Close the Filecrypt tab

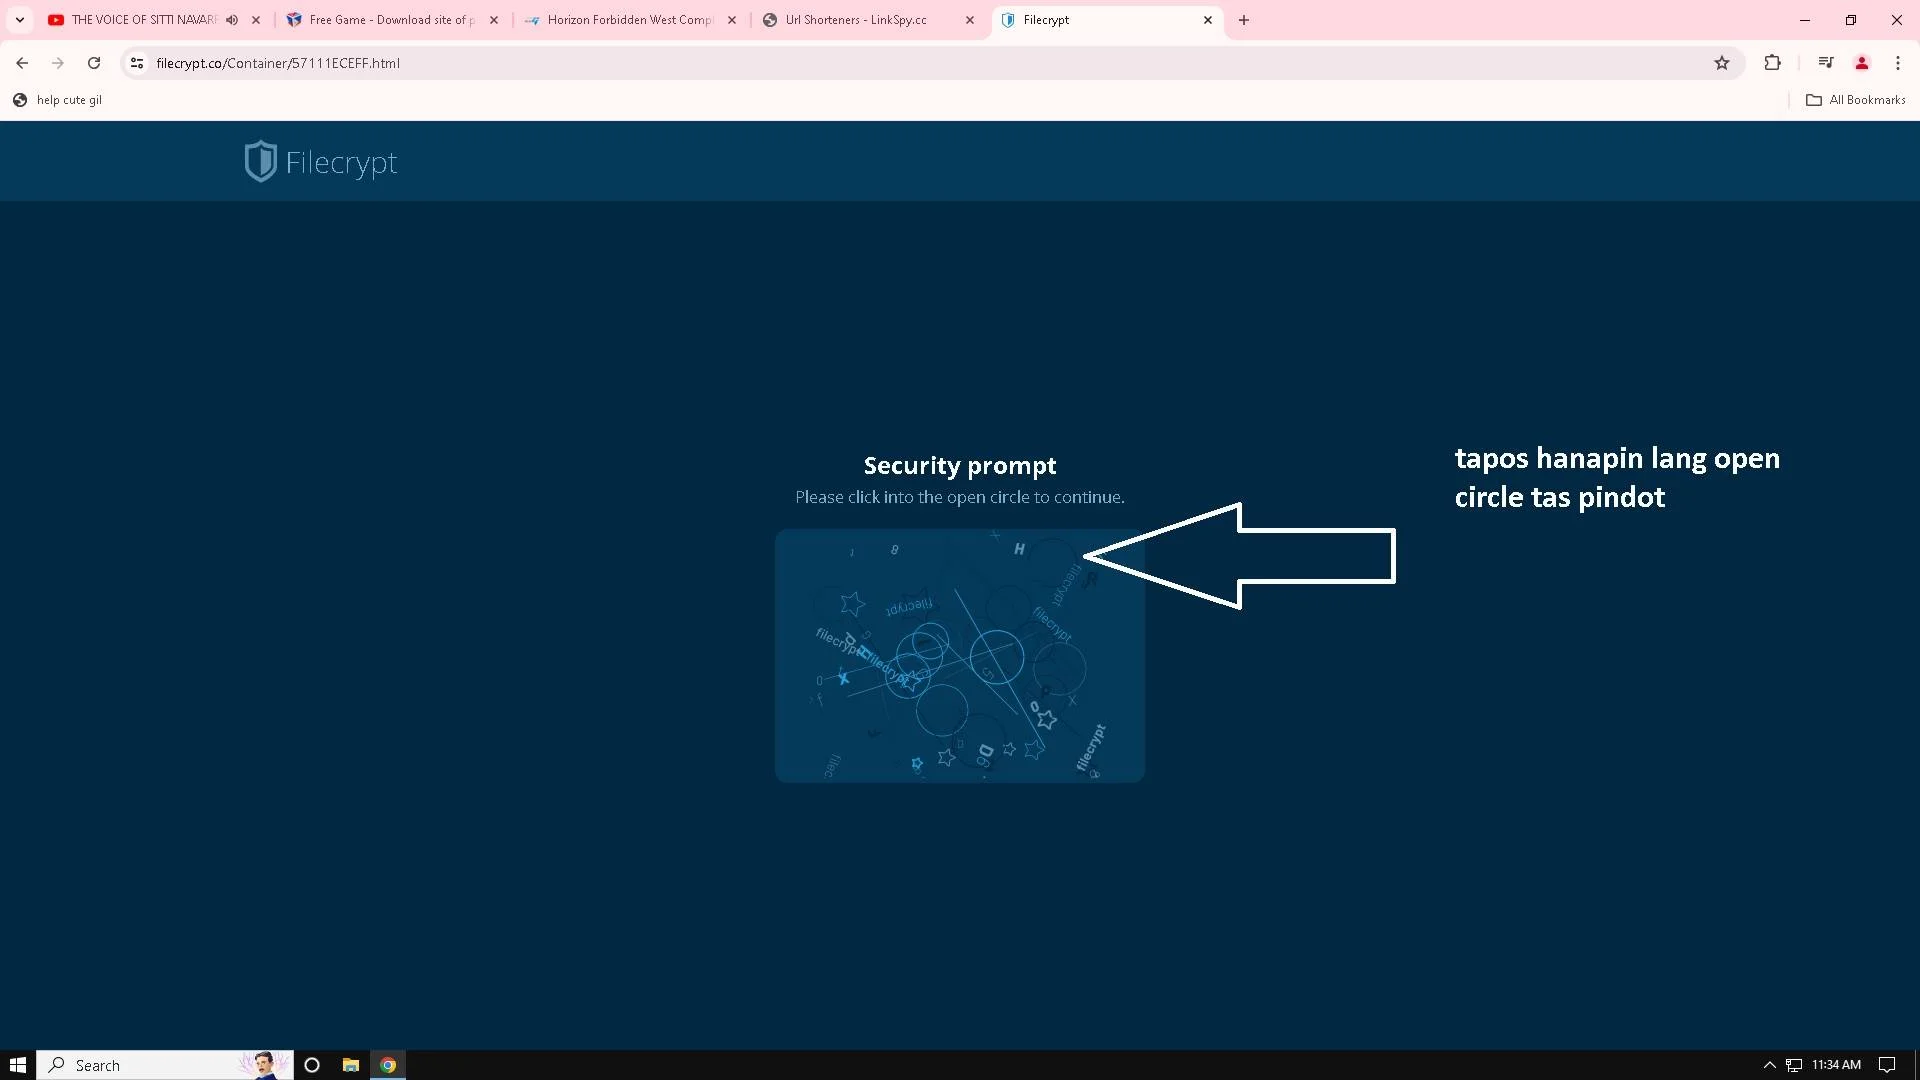pyautogui.click(x=1208, y=20)
